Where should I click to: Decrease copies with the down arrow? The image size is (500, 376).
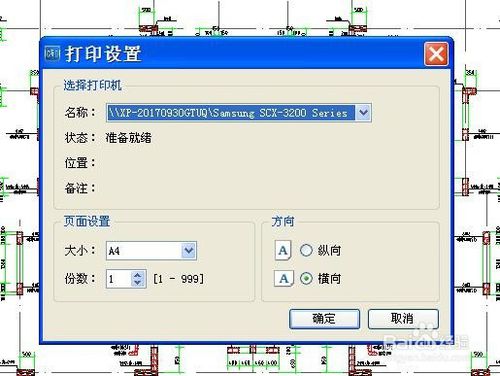138,283
